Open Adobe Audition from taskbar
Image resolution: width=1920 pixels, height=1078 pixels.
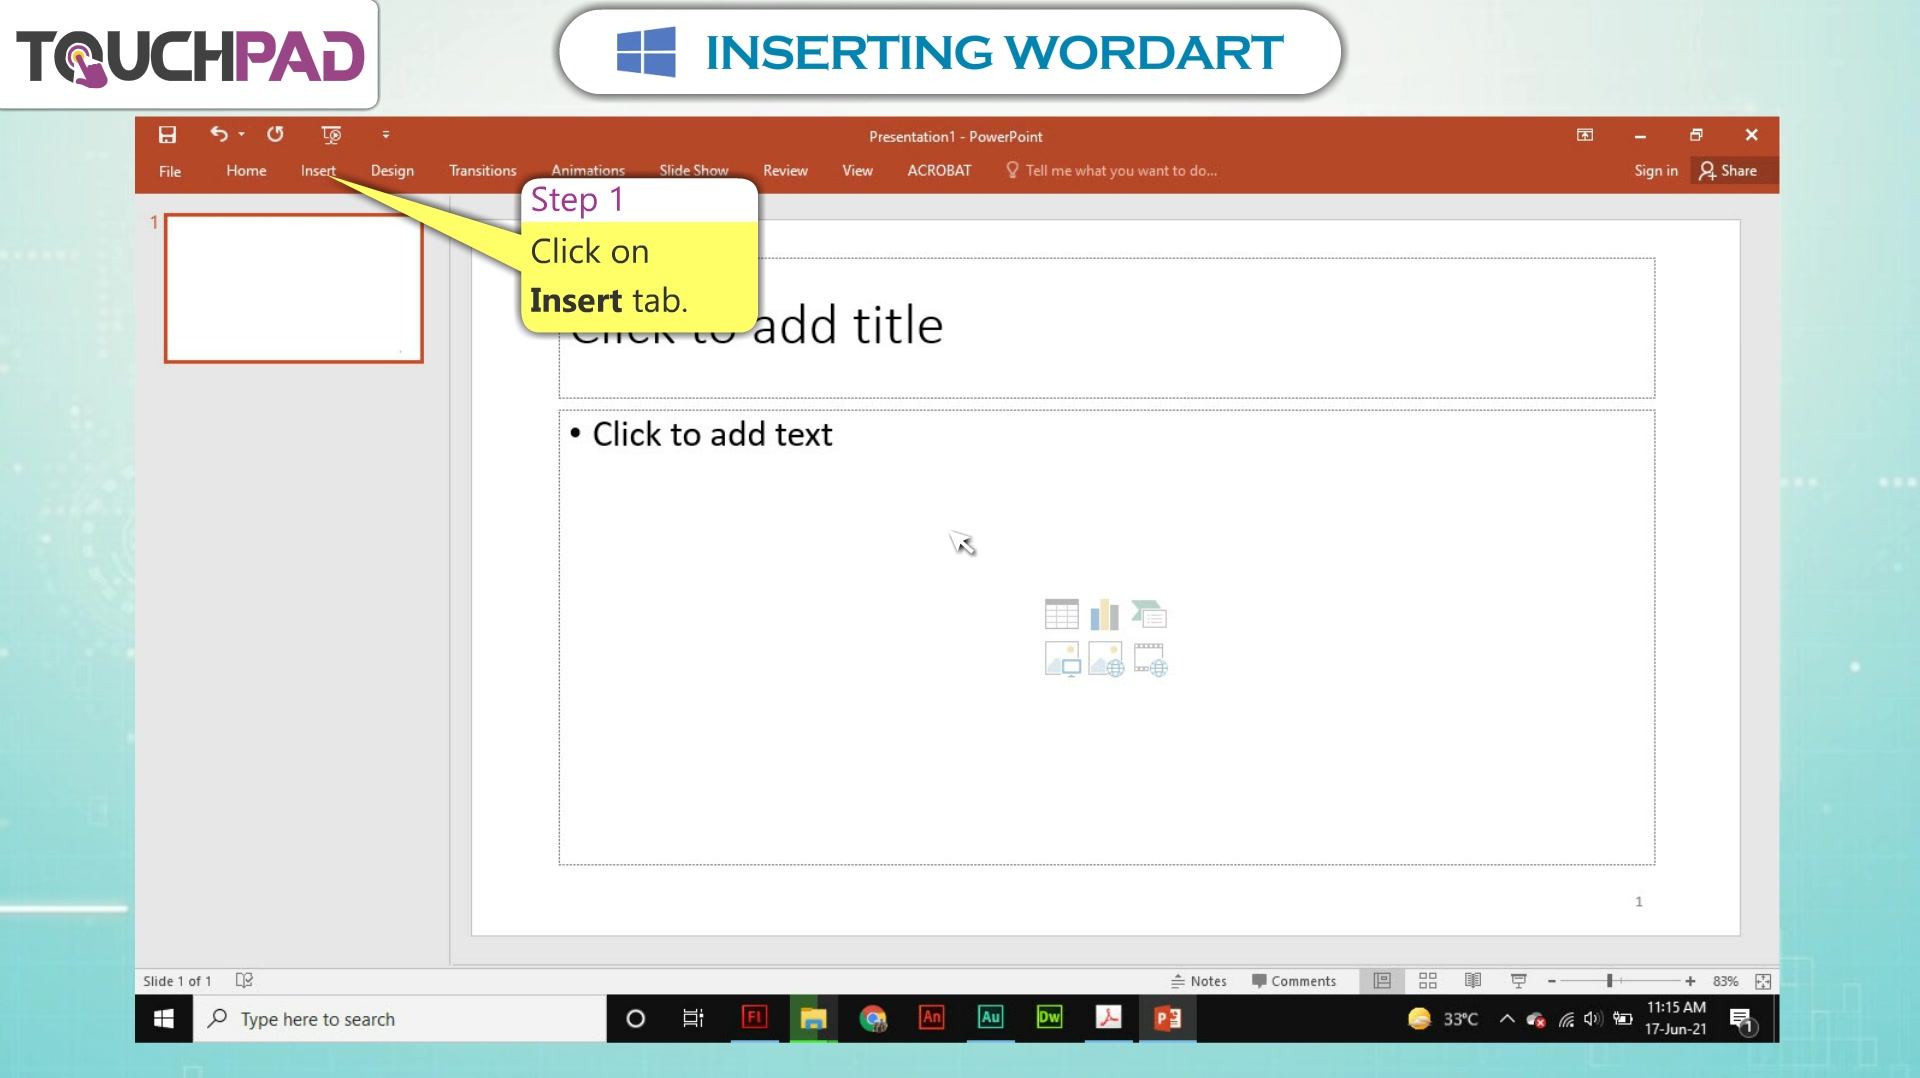tap(990, 1018)
